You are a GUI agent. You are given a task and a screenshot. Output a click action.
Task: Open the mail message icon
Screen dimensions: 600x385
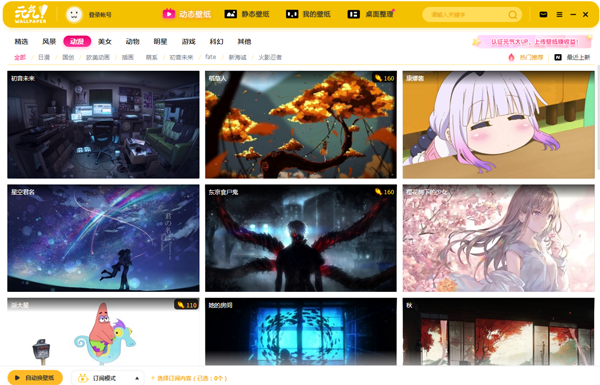pos(543,15)
